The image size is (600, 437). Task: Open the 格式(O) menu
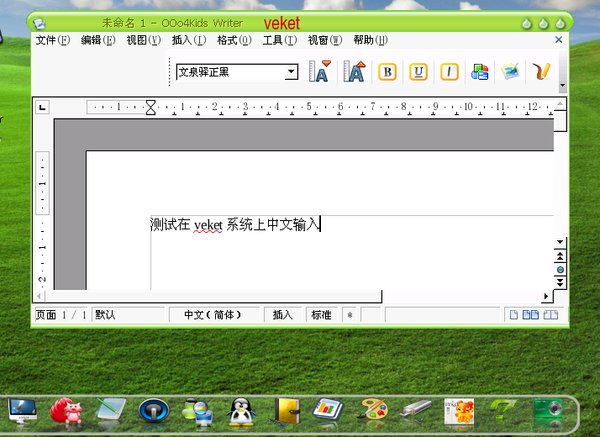pyautogui.click(x=234, y=40)
